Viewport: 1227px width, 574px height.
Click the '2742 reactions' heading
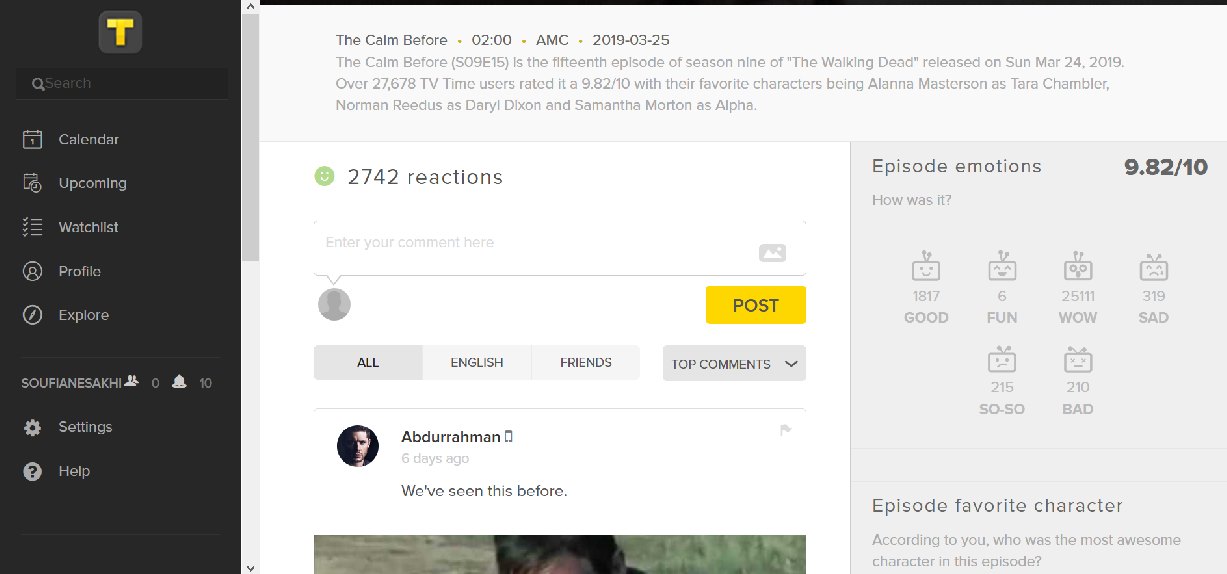tap(425, 177)
